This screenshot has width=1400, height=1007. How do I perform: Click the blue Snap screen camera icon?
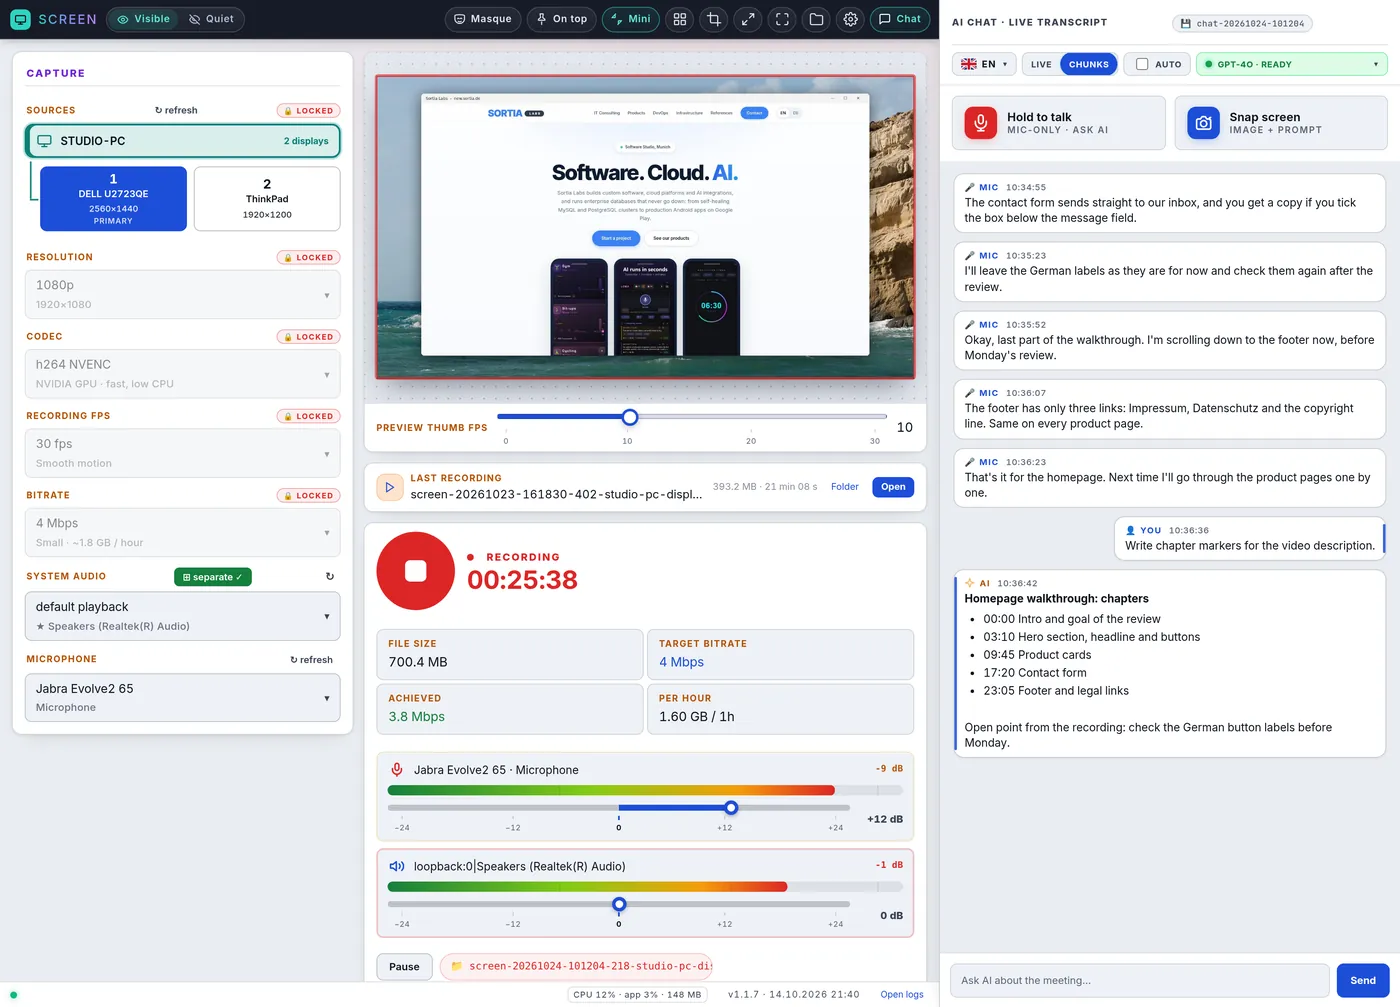(x=1203, y=123)
